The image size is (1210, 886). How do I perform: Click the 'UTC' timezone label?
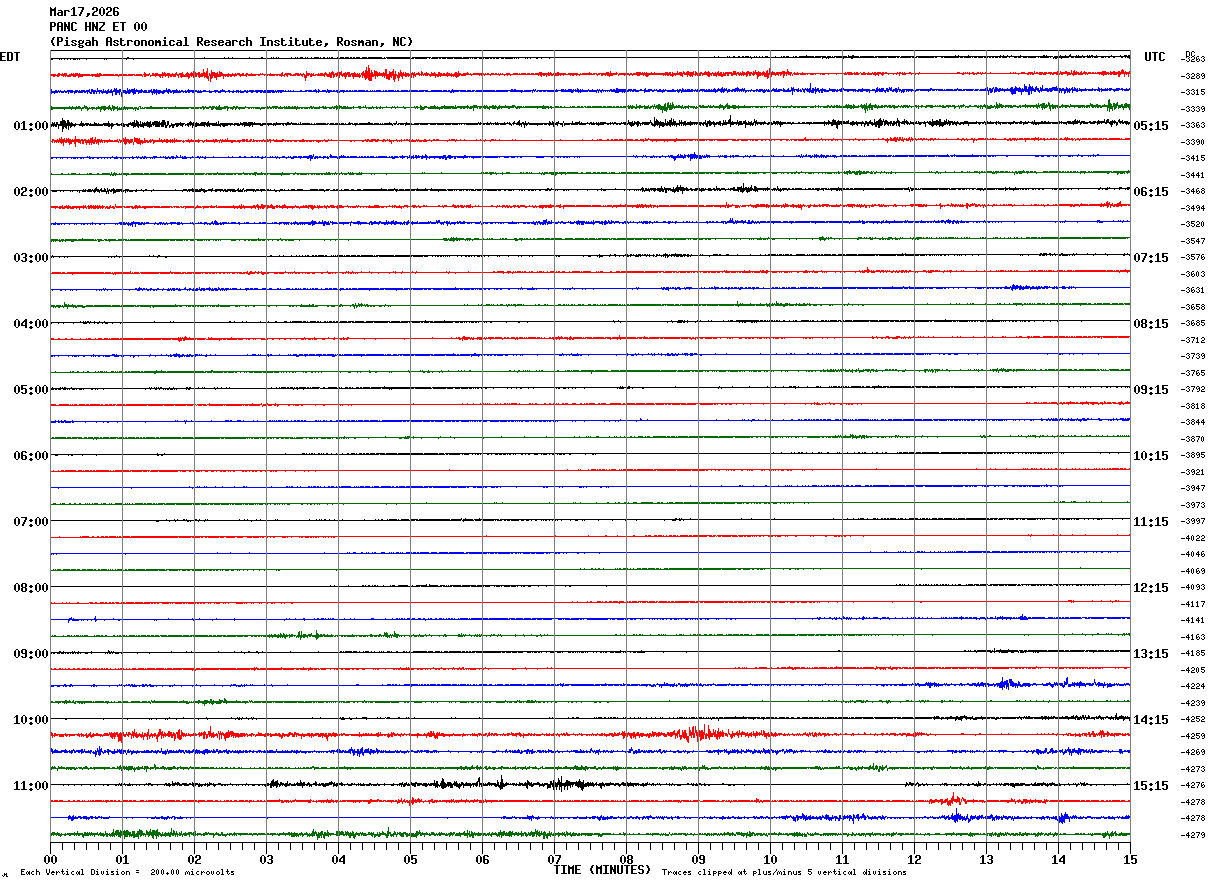pyautogui.click(x=1155, y=57)
